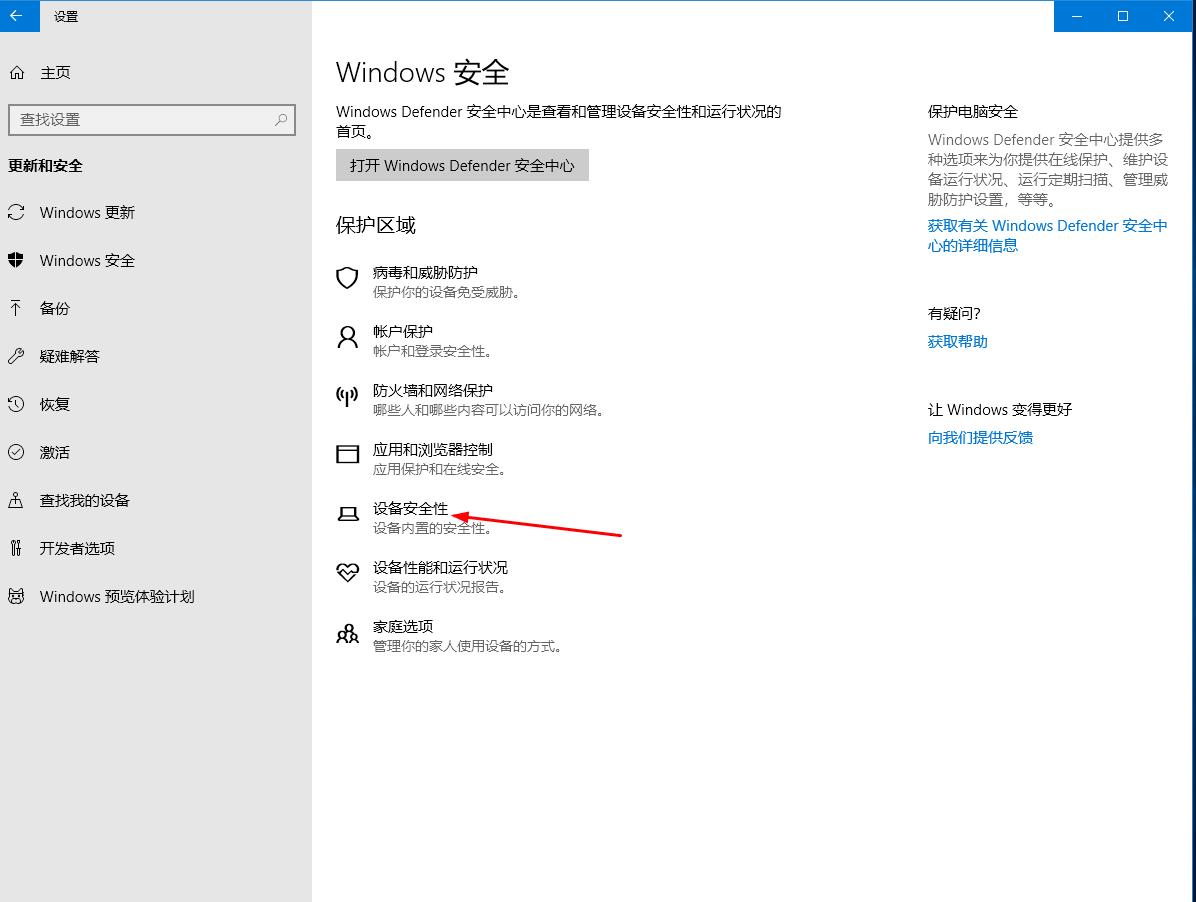Click 管理你的家人使用设备的方式 text

tap(467, 646)
